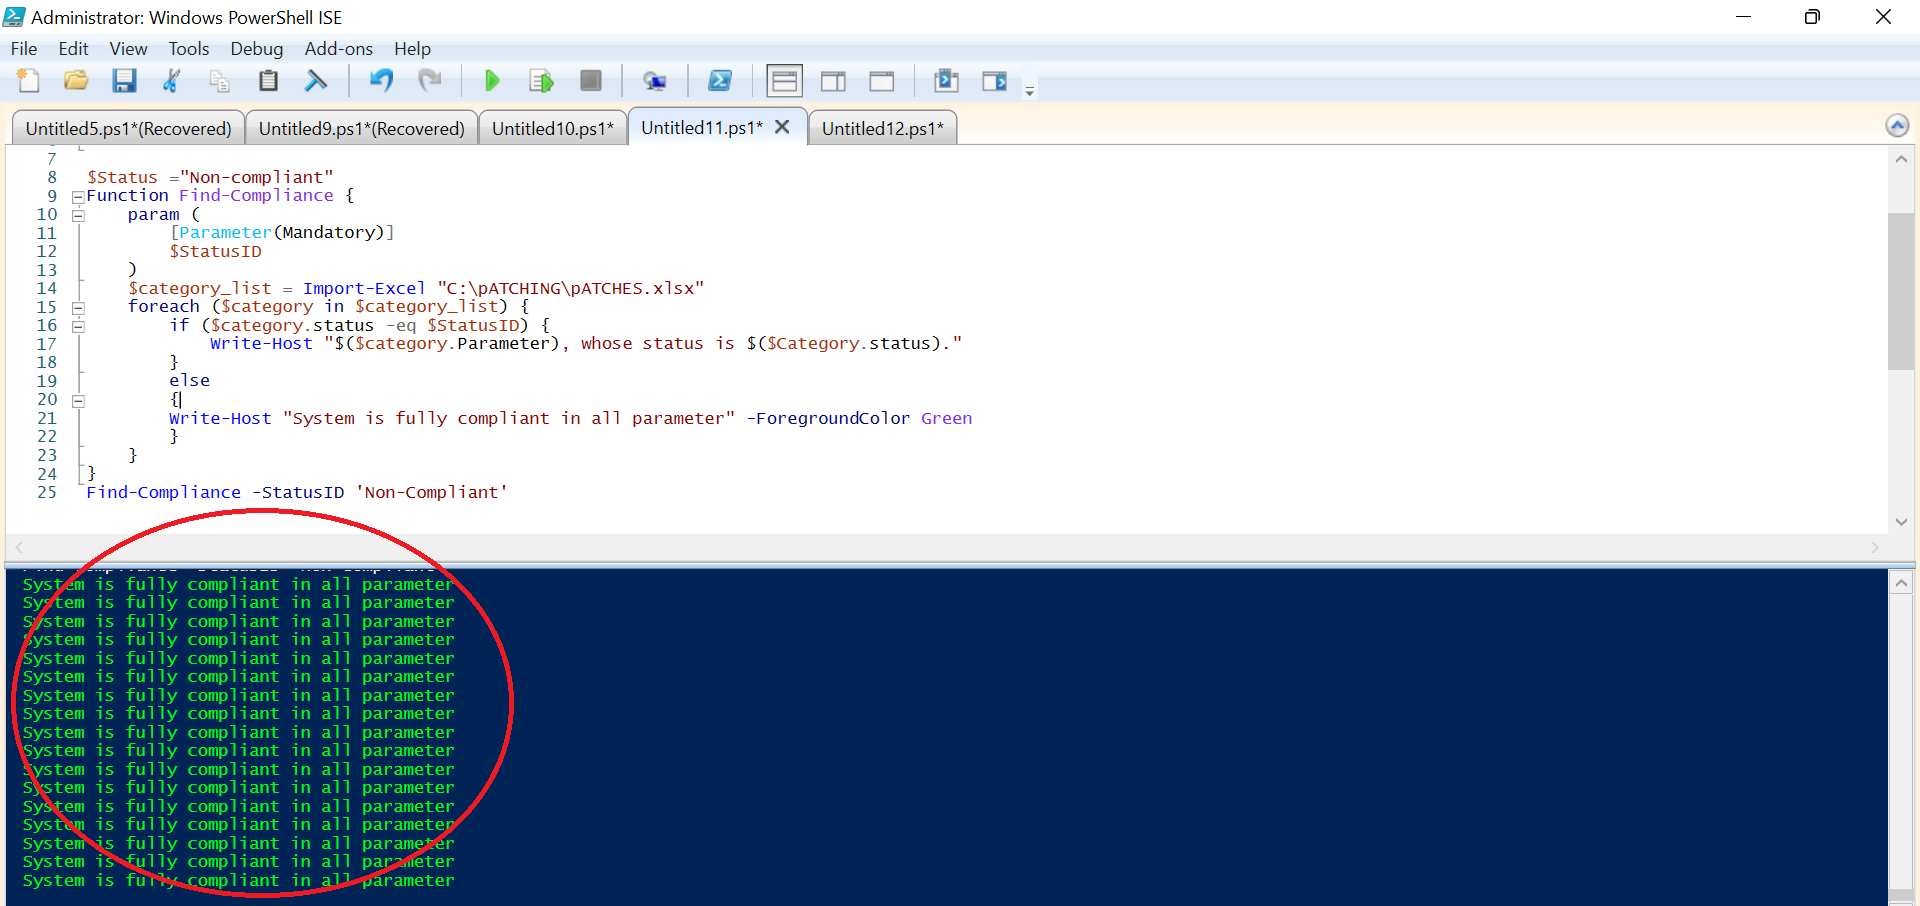Switch to Untitled10.ps1* tab
This screenshot has height=906, width=1920.
[553, 128]
